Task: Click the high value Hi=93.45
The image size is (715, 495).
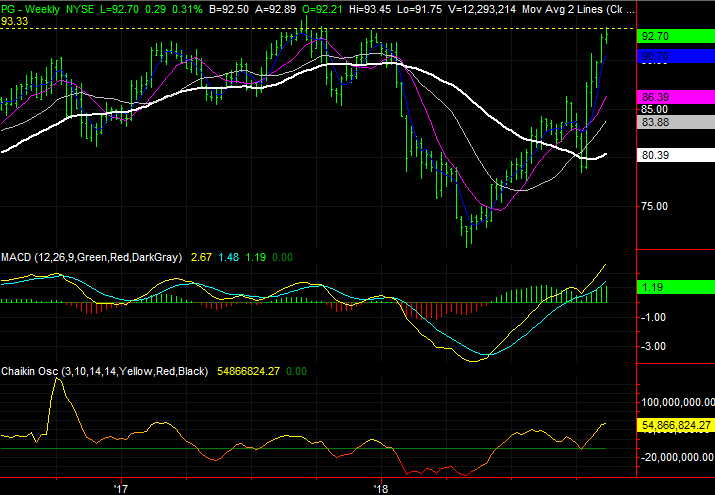Action: pos(370,9)
